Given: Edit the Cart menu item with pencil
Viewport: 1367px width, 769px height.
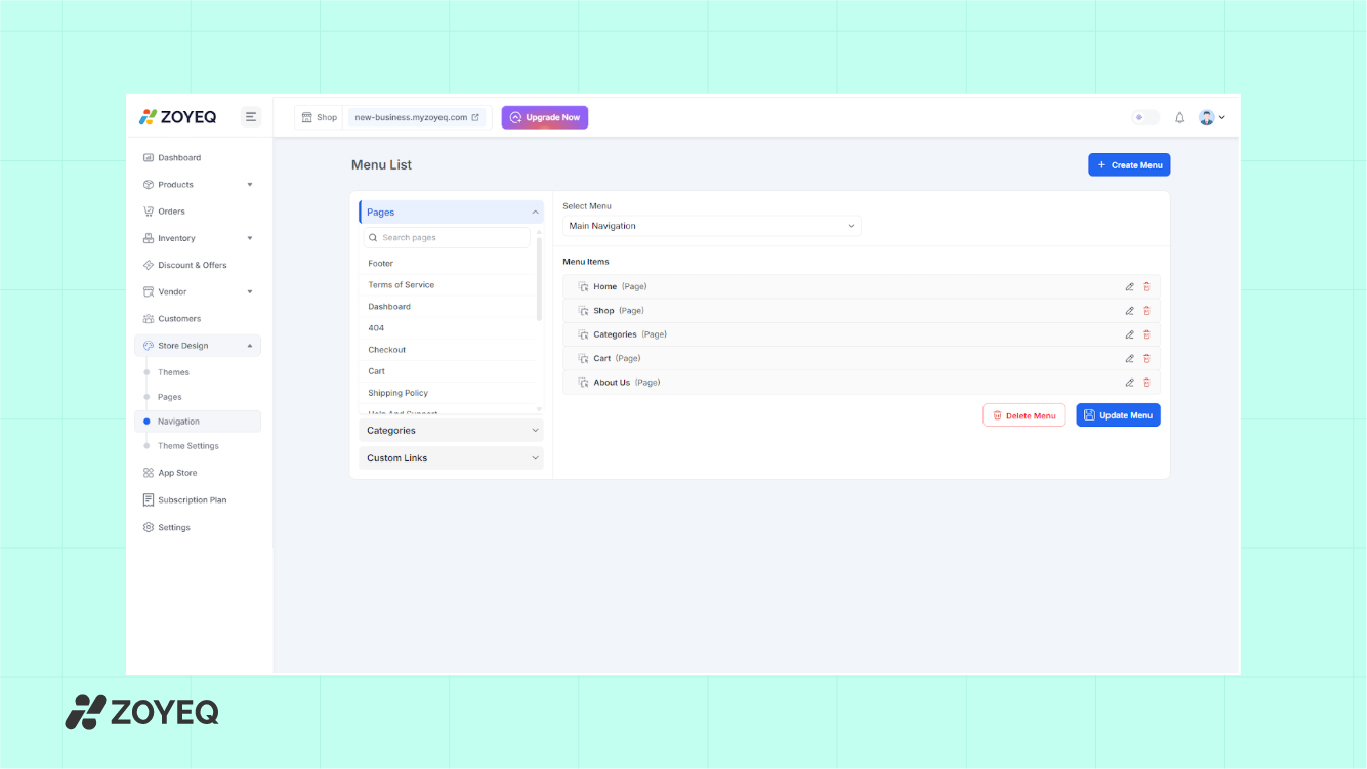Looking at the screenshot, I should 1129,359.
